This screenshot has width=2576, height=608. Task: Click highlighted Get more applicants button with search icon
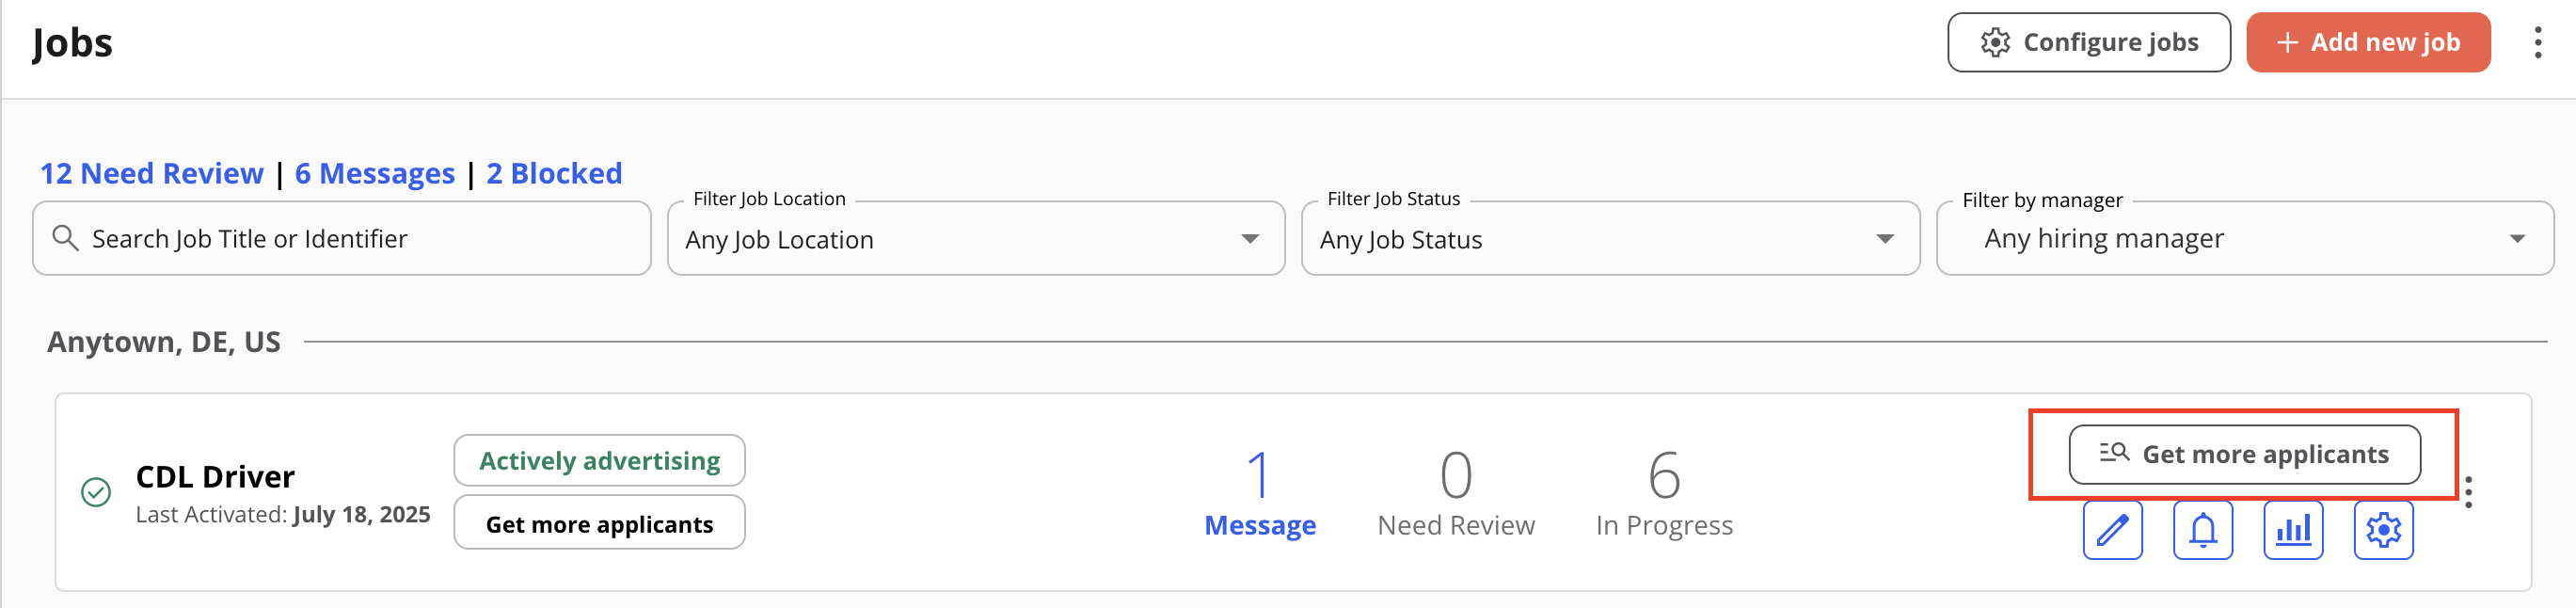[2244, 455]
